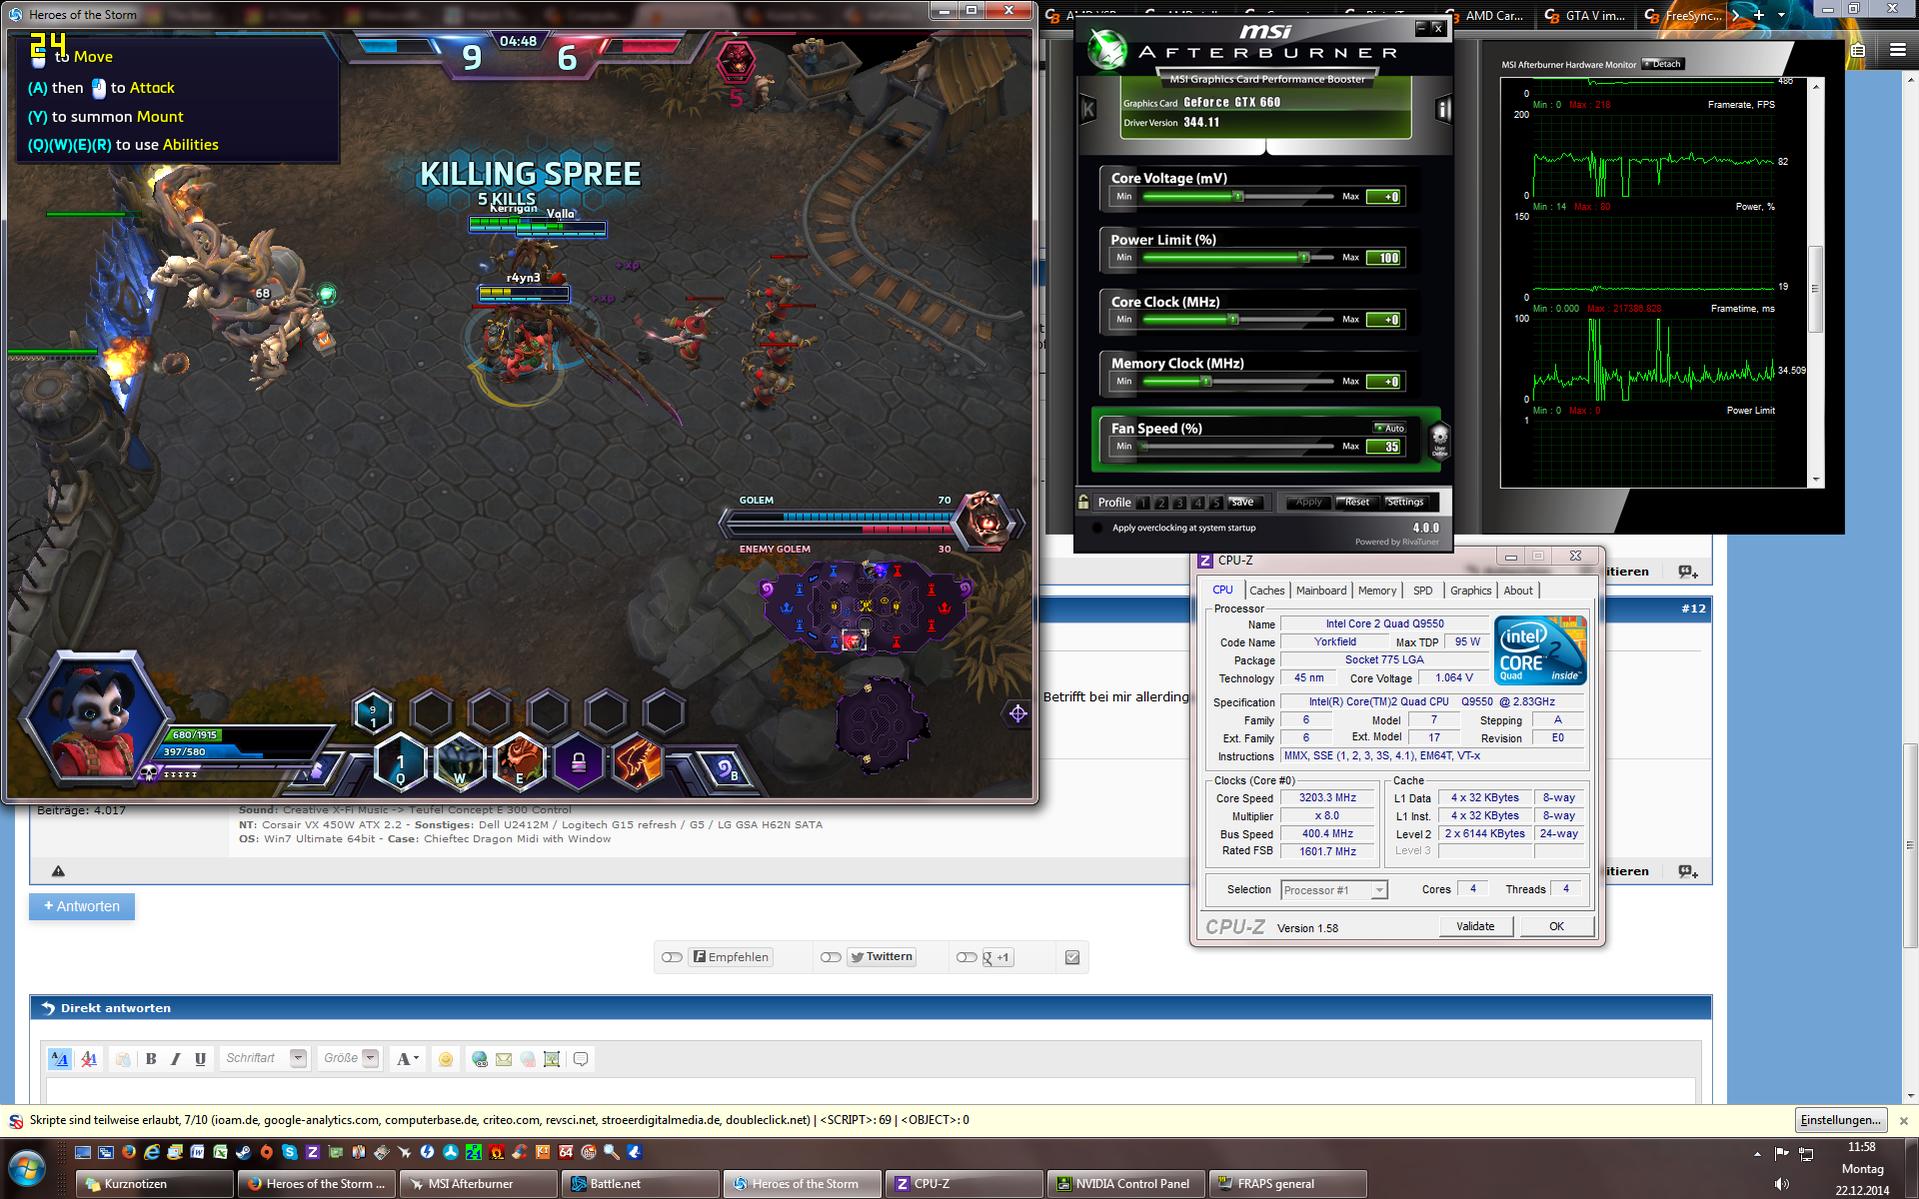The width and height of the screenshot is (1919, 1199).
Task: Click the volume icon in system tray
Action: [x=1782, y=1184]
